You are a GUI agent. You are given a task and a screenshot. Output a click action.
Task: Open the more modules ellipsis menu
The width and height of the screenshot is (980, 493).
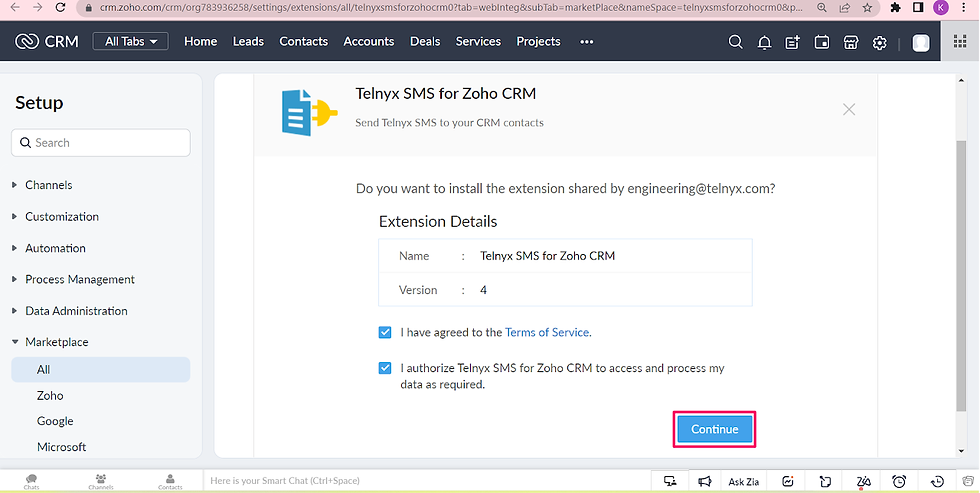pyautogui.click(x=586, y=42)
